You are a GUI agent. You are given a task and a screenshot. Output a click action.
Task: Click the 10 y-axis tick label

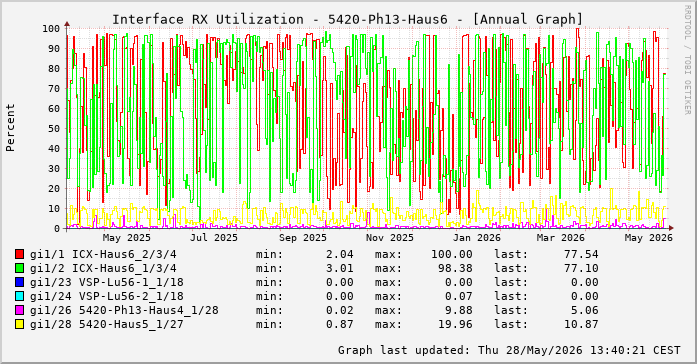(54, 208)
